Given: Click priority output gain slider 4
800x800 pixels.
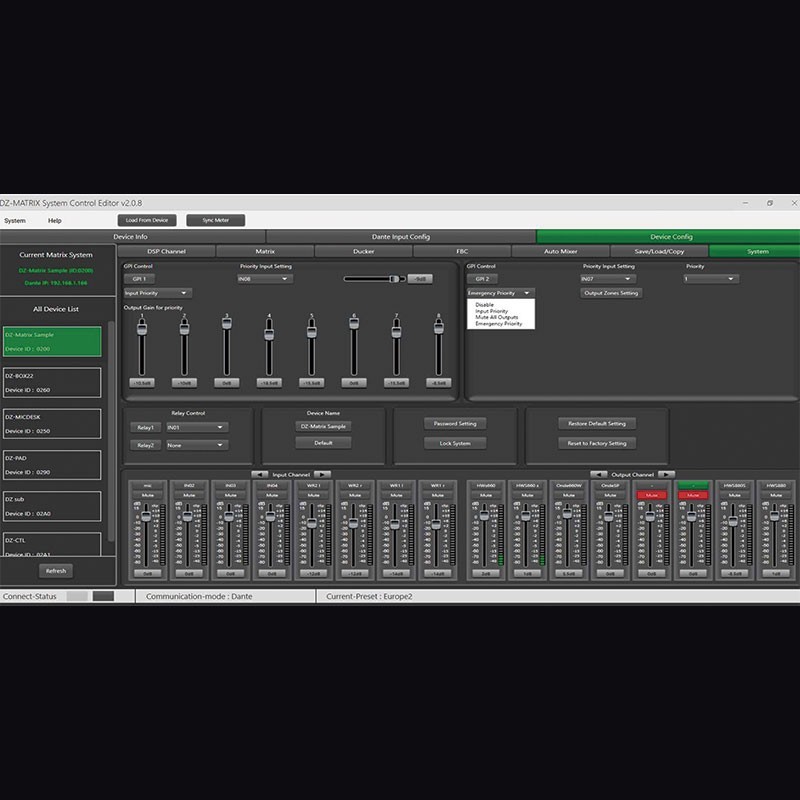Looking at the screenshot, I should [269, 345].
